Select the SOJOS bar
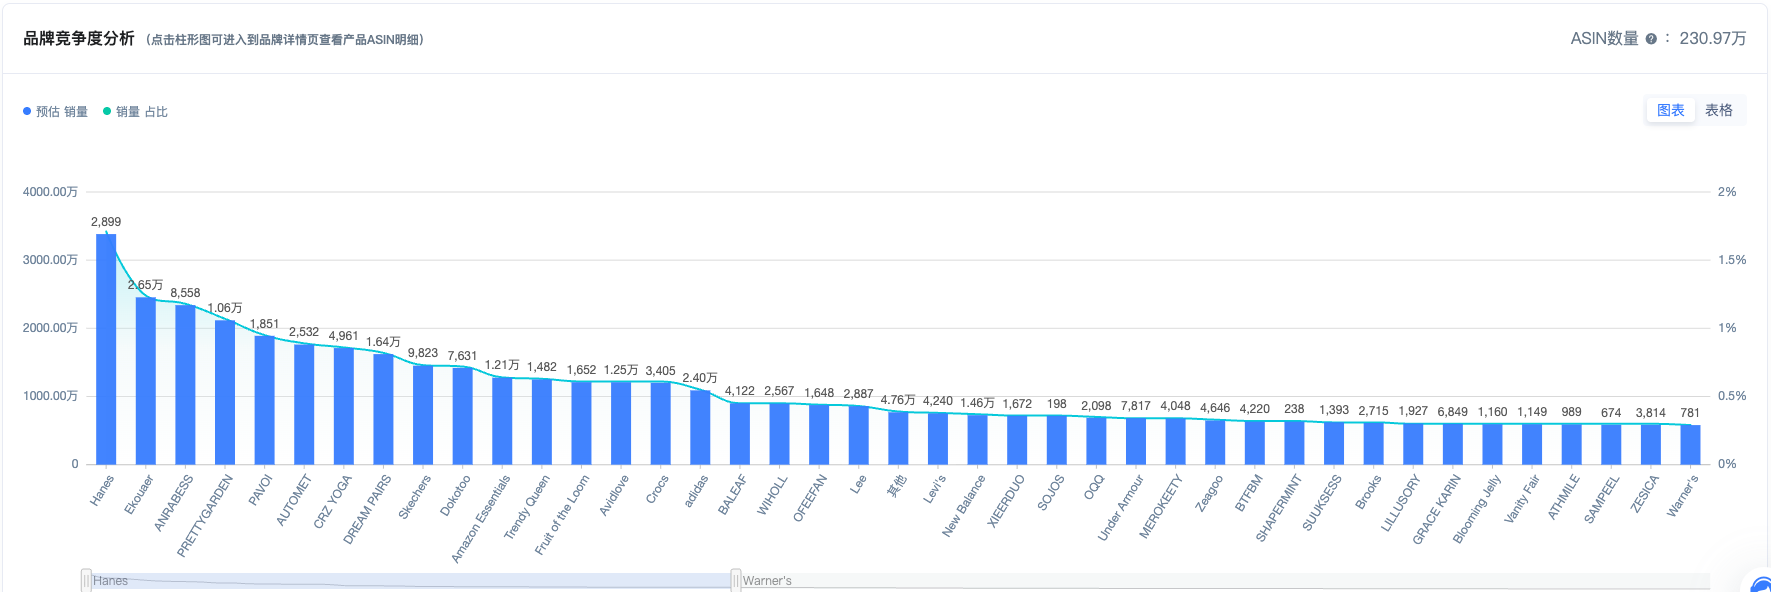 coord(1056,440)
